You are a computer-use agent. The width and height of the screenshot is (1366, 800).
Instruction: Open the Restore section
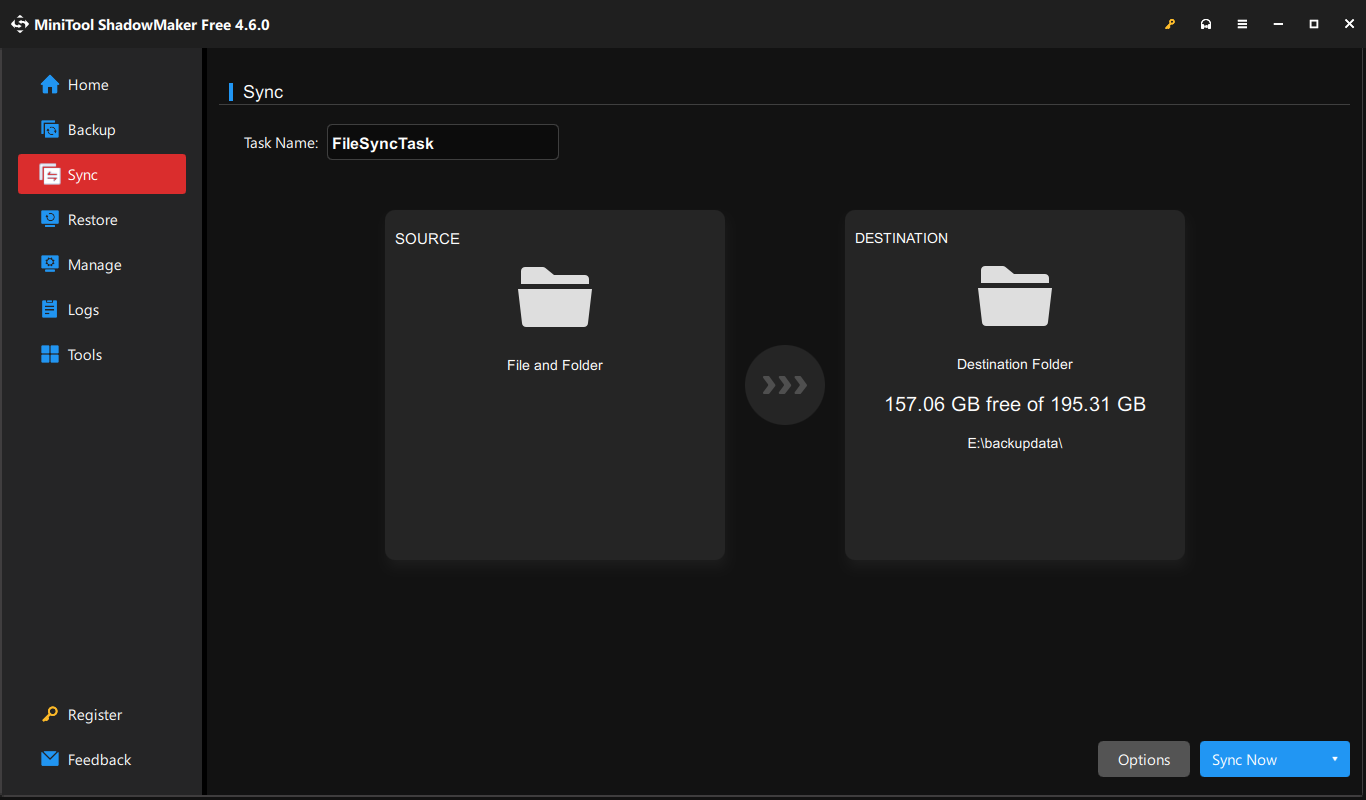pyautogui.click(x=91, y=219)
